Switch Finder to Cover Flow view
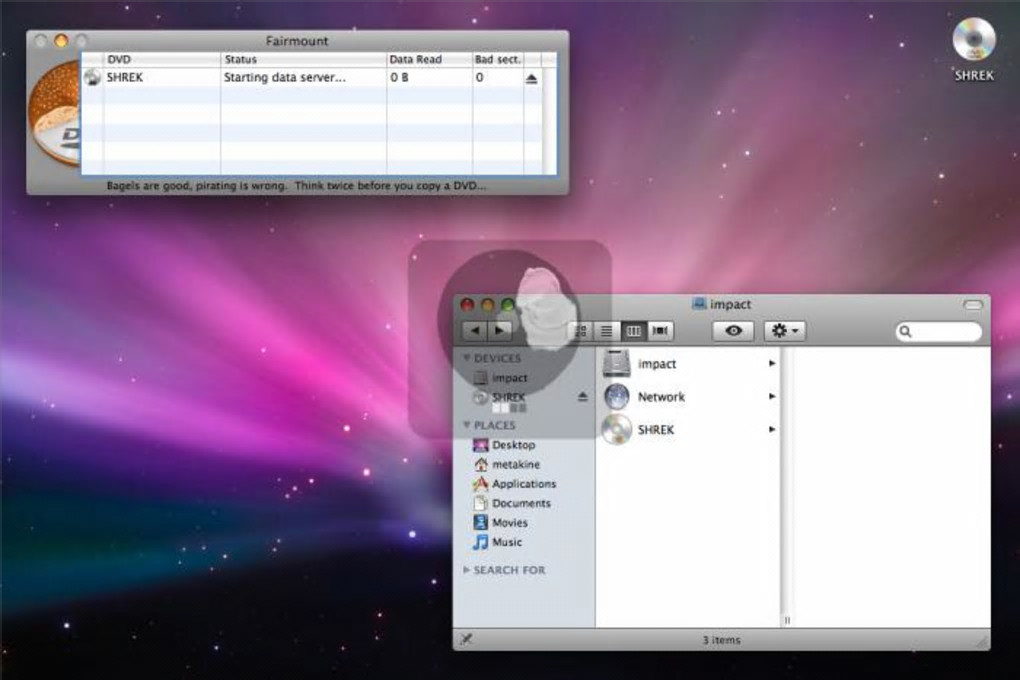Screen dimensions: 1020x680 (x=660, y=331)
